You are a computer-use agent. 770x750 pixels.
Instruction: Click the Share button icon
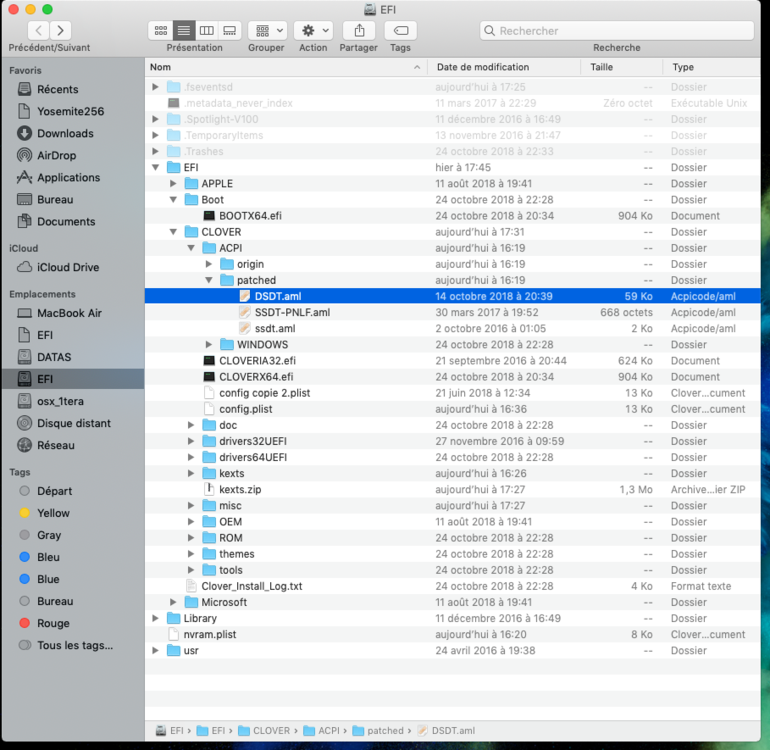(x=358, y=31)
